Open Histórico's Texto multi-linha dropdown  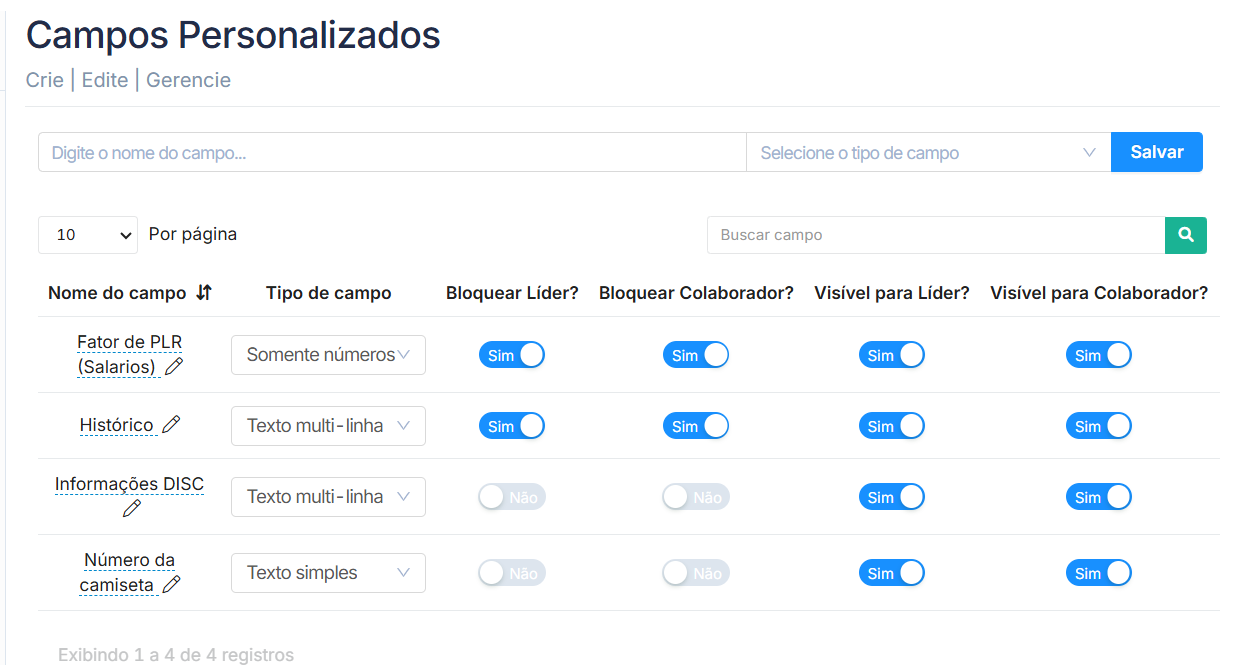click(x=328, y=426)
